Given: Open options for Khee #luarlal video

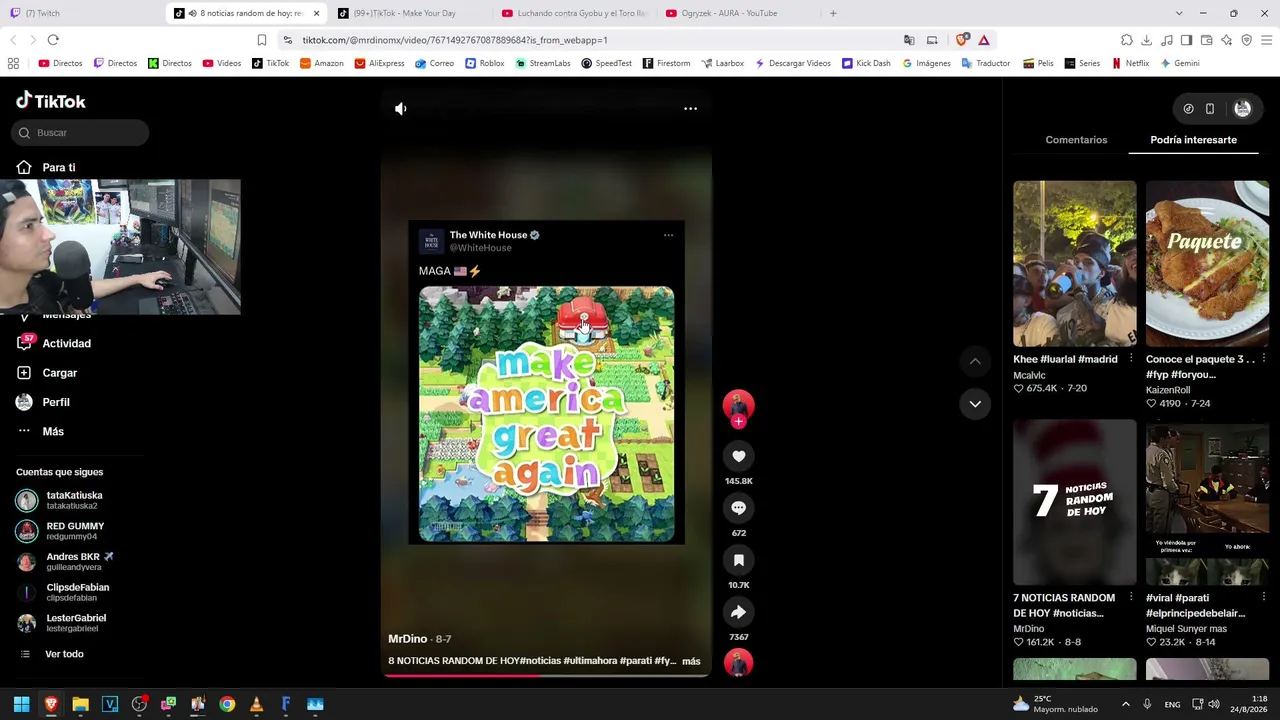Looking at the screenshot, I should click(1131, 359).
